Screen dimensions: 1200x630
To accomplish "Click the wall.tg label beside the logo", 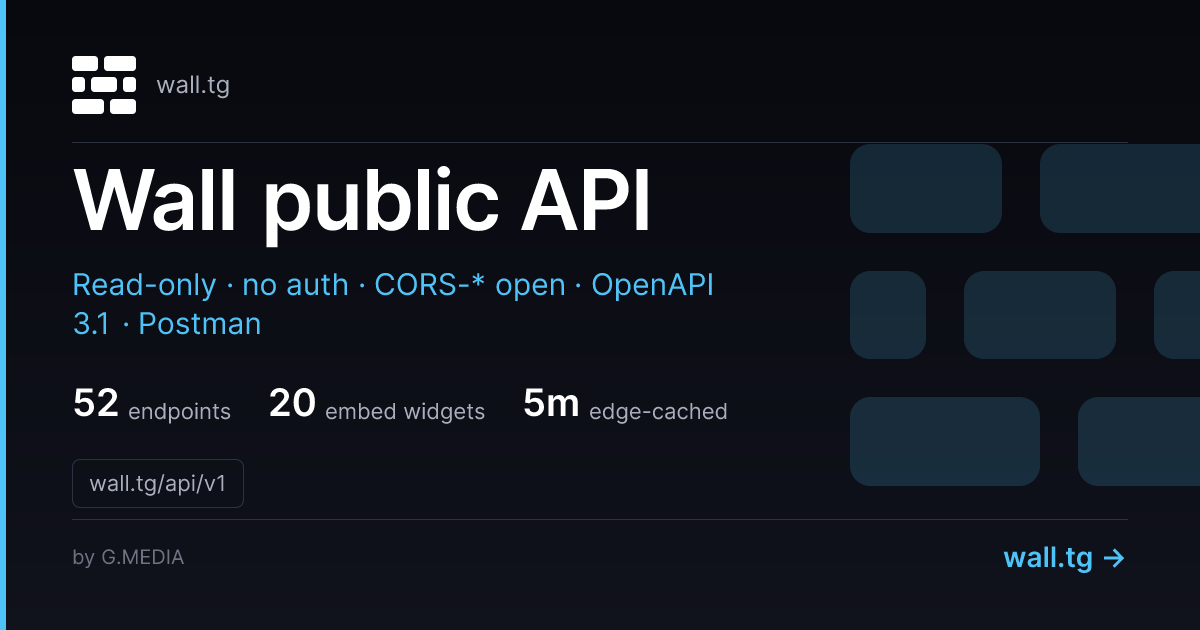I will click(x=193, y=85).
